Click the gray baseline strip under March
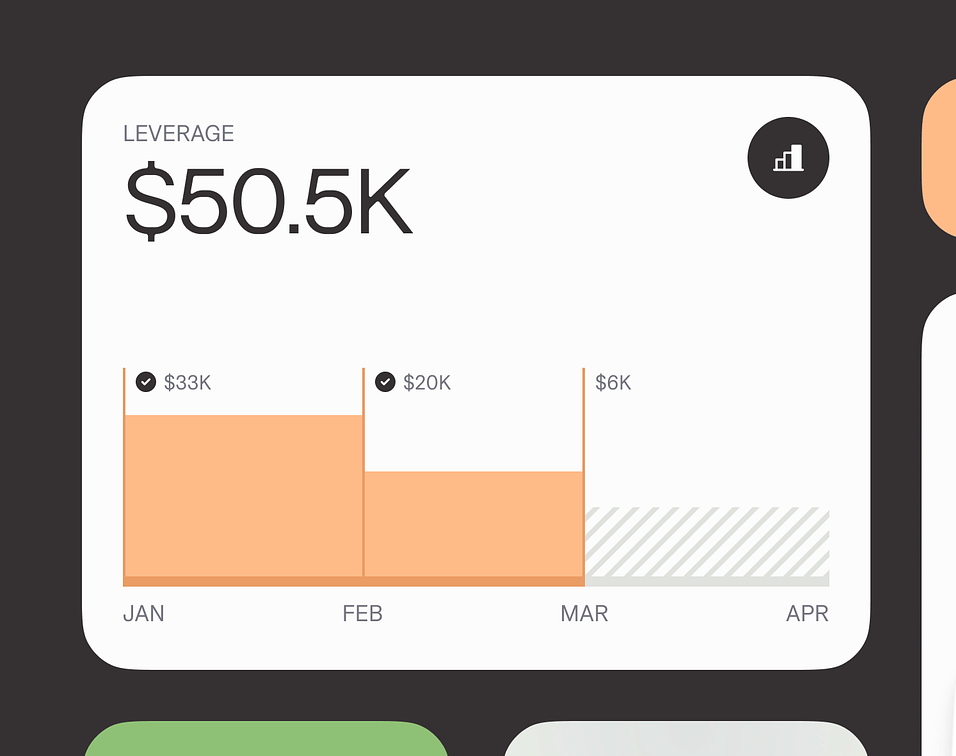This screenshot has height=756, width=956. [706, 581]
